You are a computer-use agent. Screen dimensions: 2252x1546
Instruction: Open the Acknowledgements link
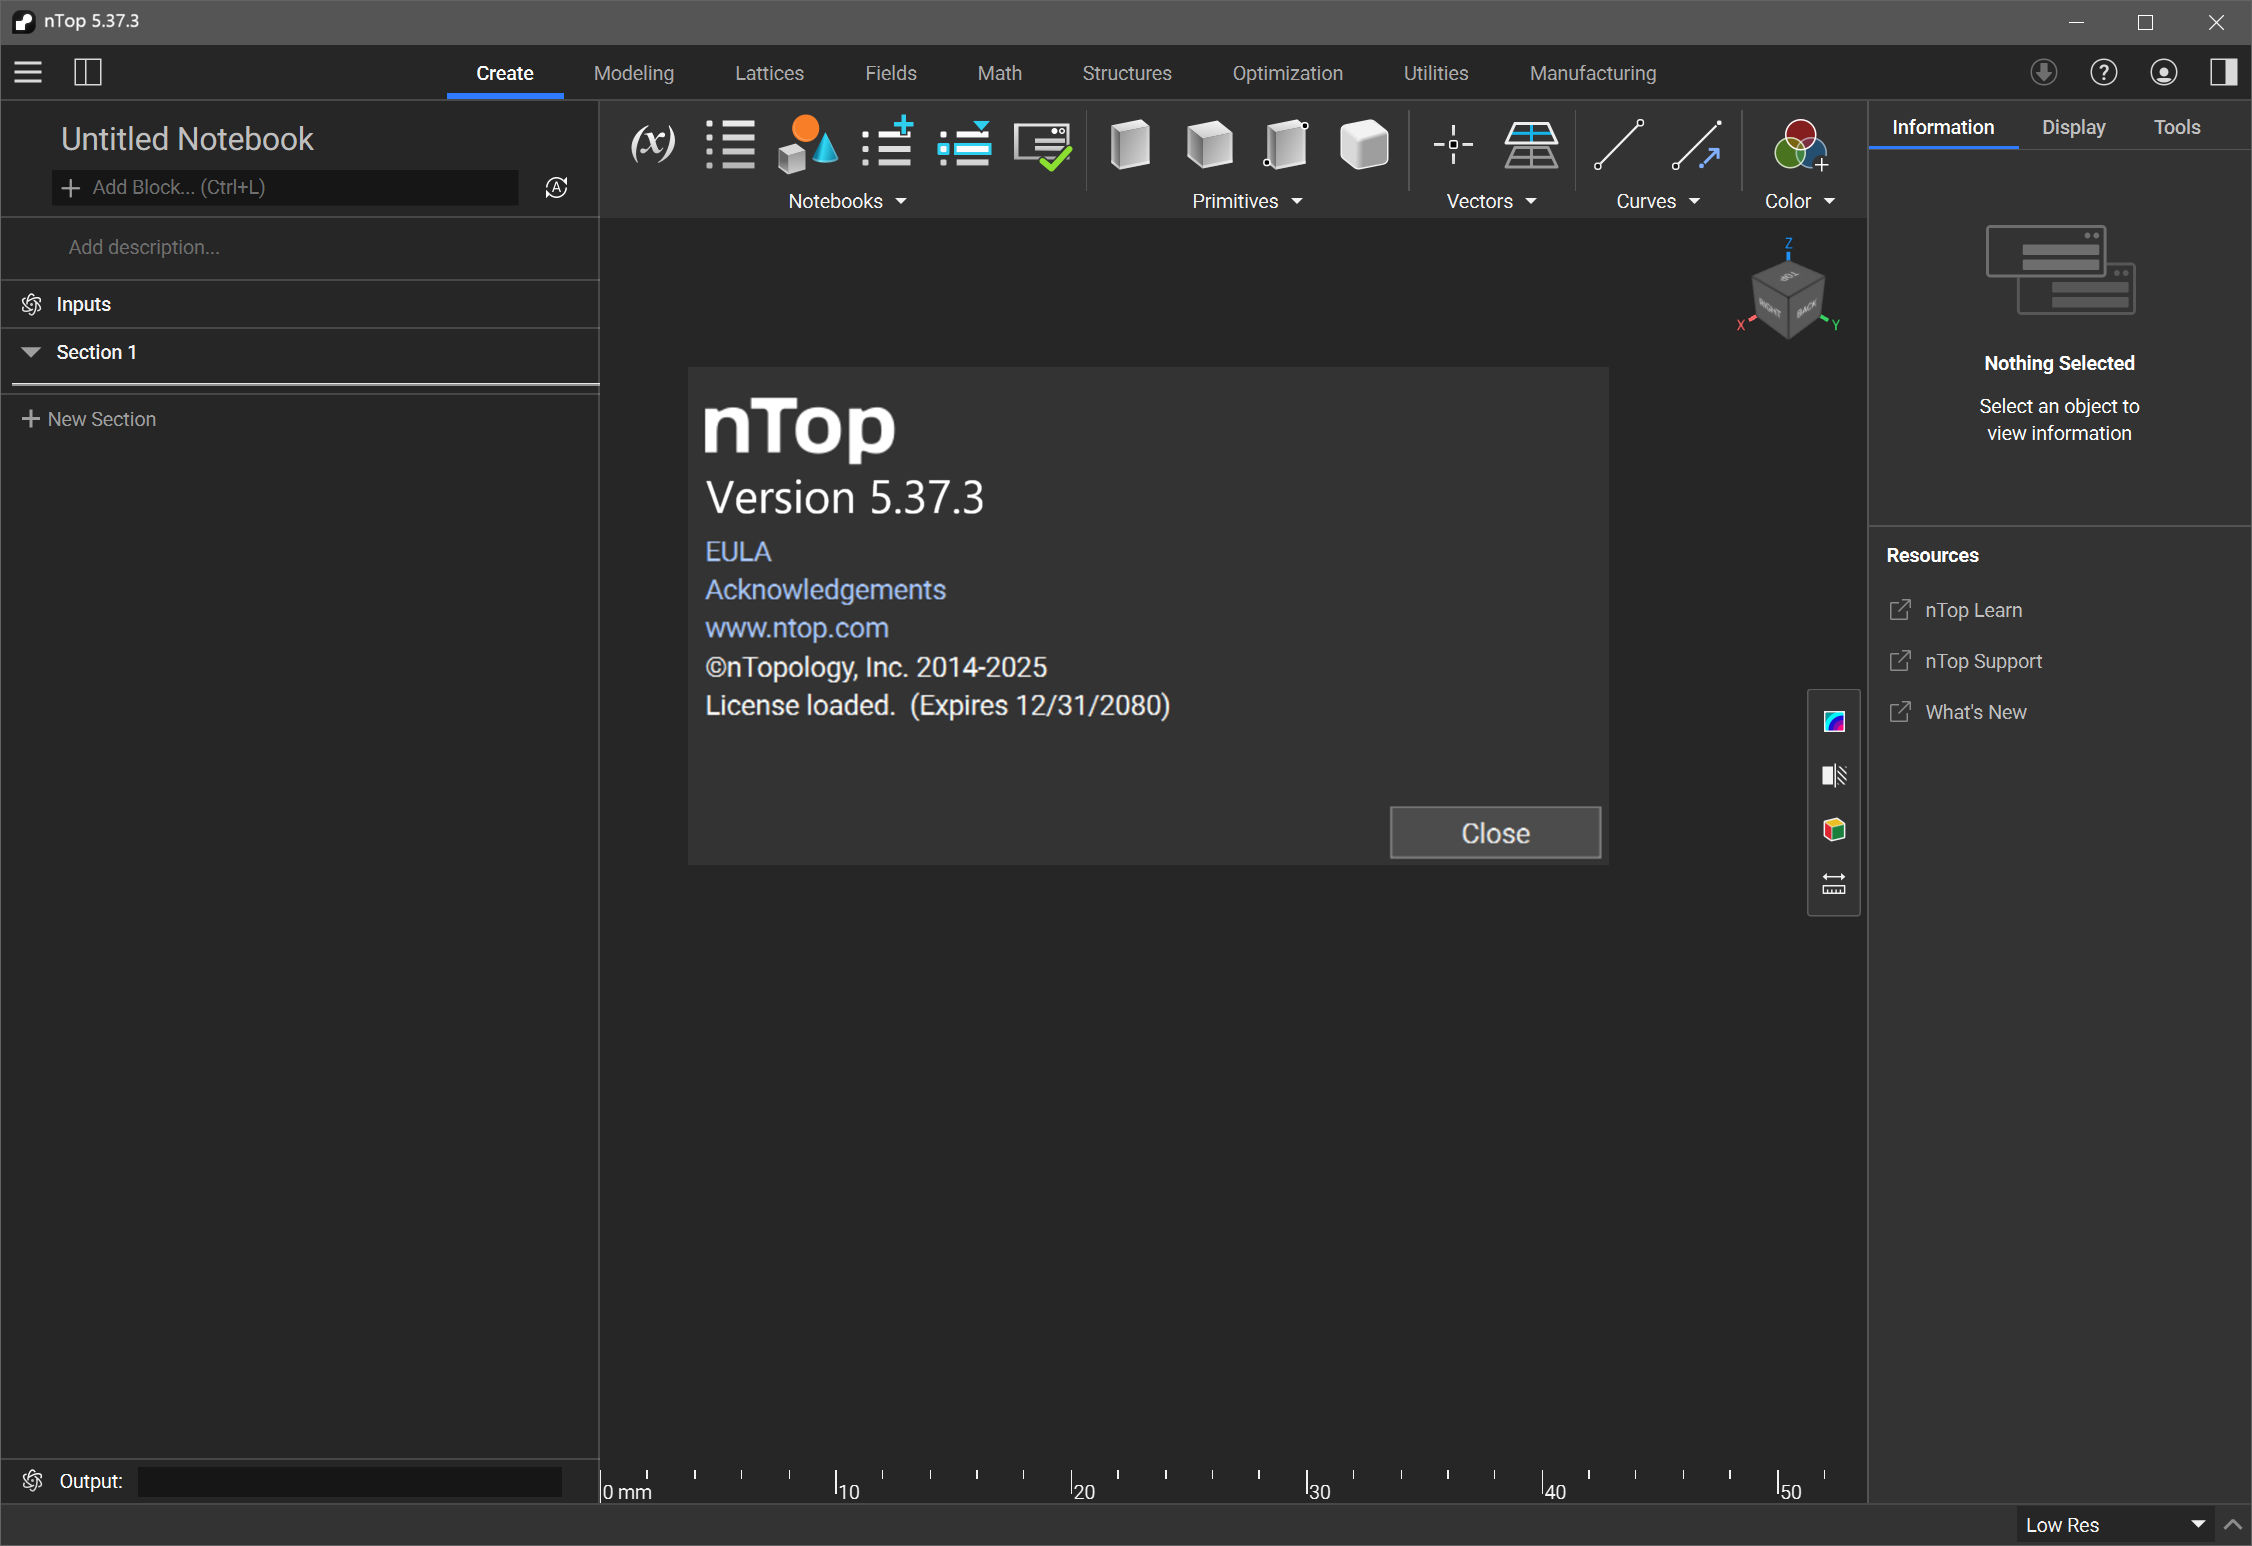(x=825, y=590)
